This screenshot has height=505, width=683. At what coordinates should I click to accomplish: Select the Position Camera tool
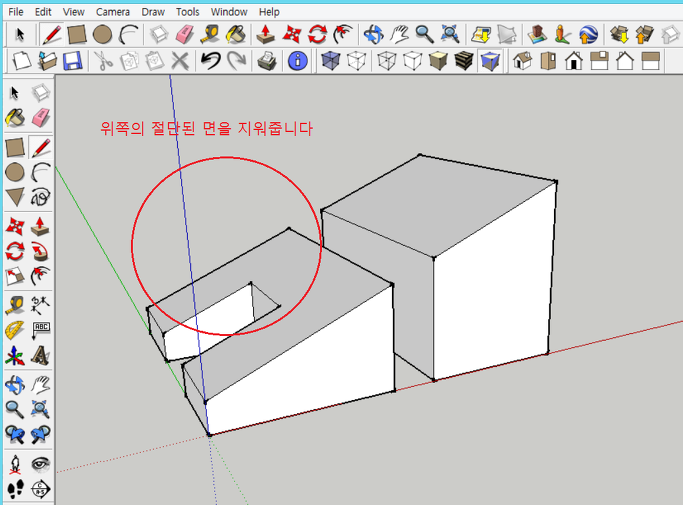[15, 464]
